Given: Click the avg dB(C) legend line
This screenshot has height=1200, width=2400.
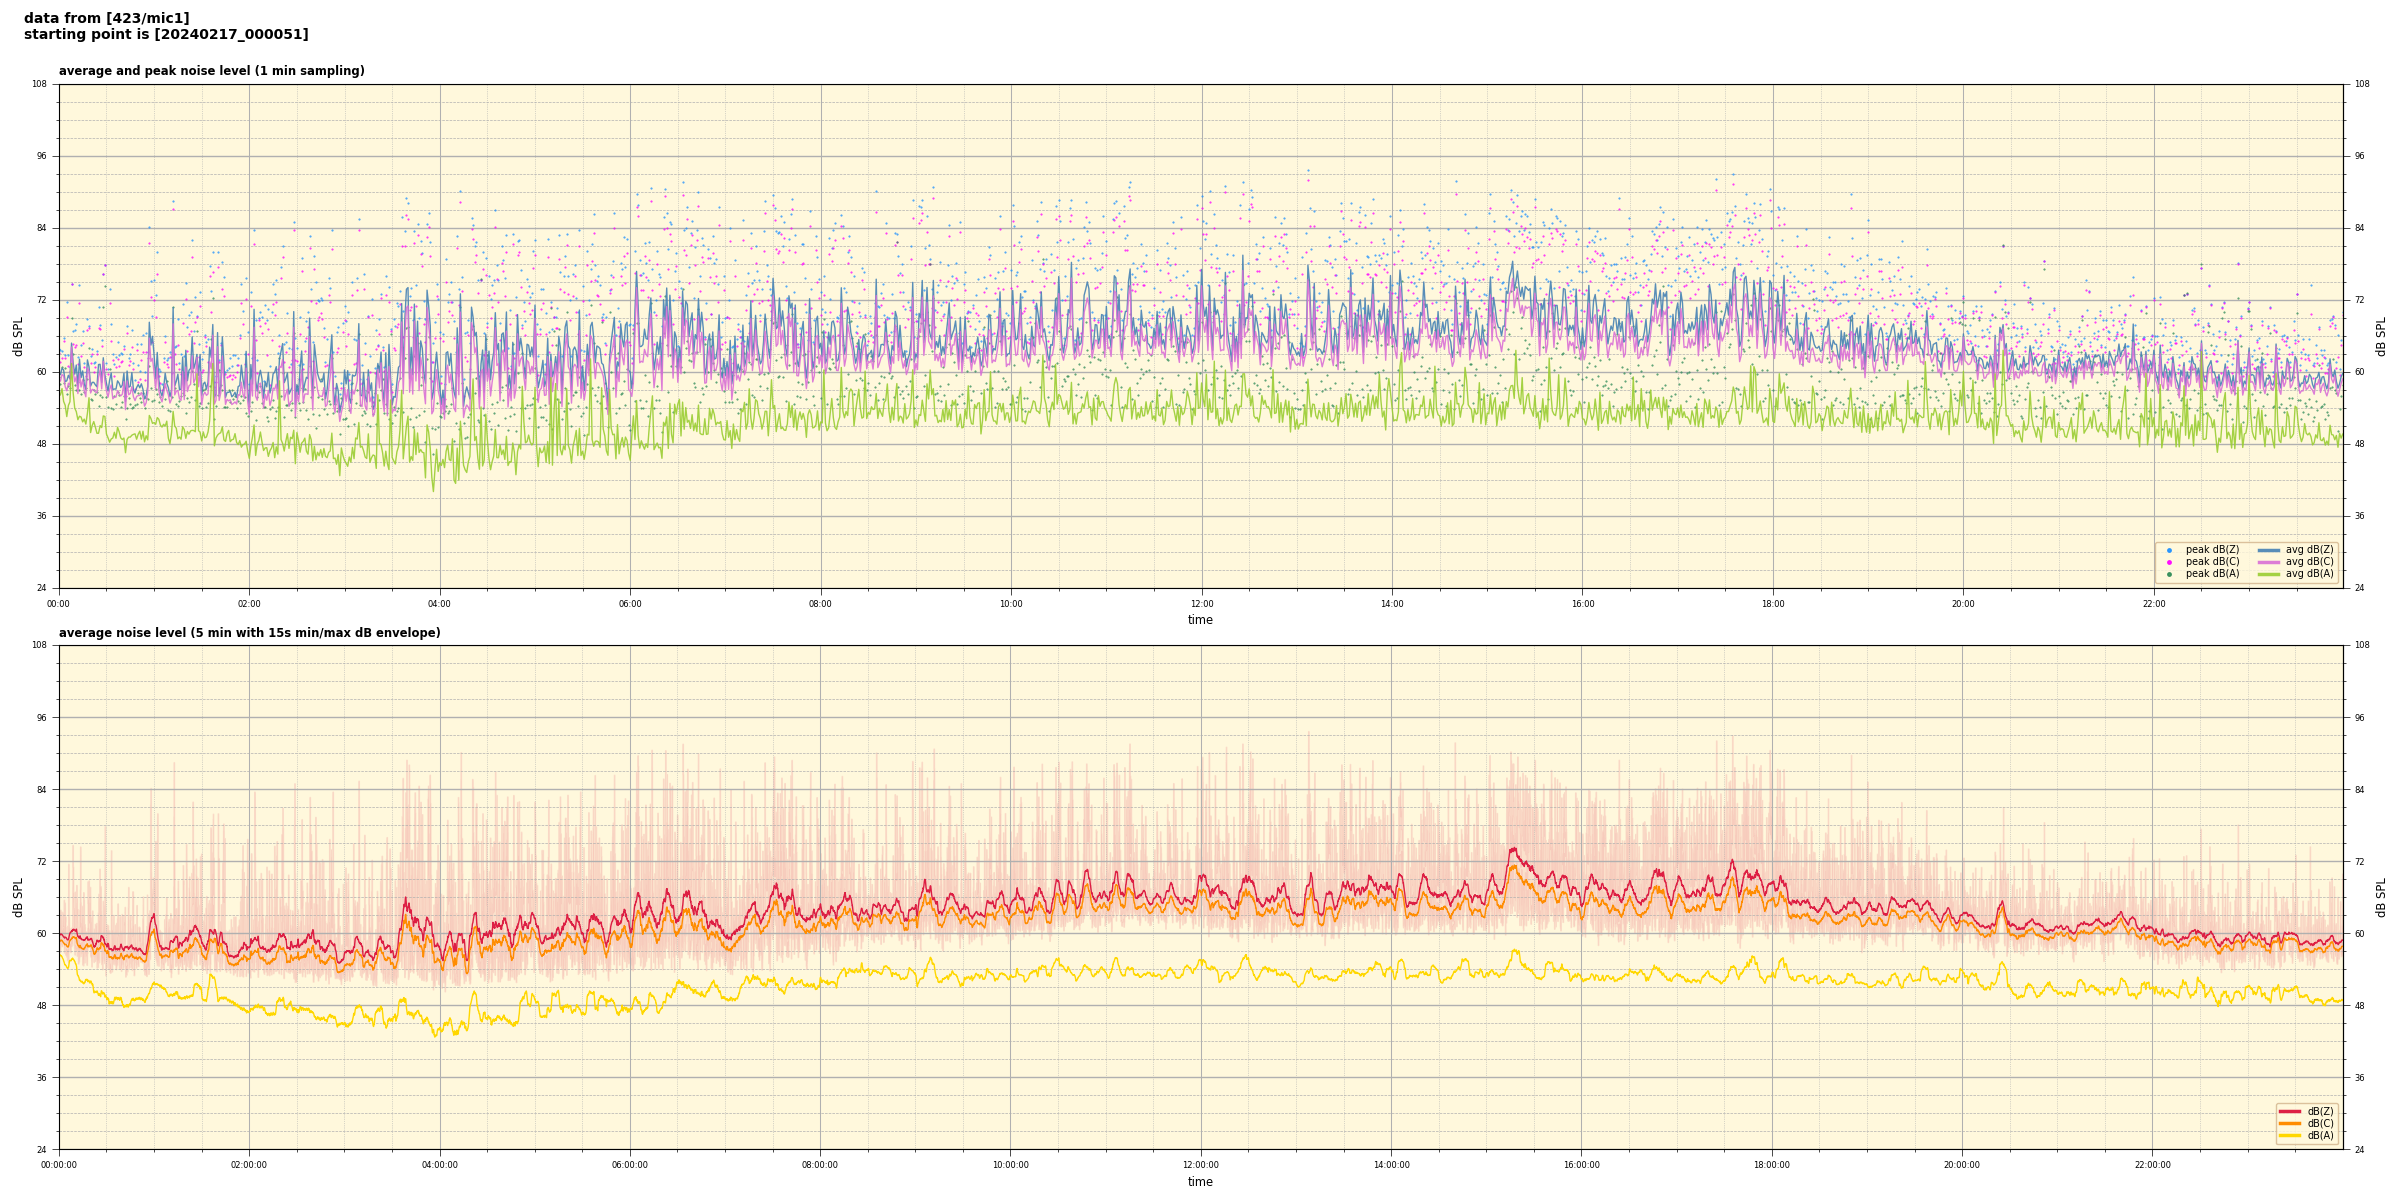Looking at the screenshot, I should [x=2269, y=562].
